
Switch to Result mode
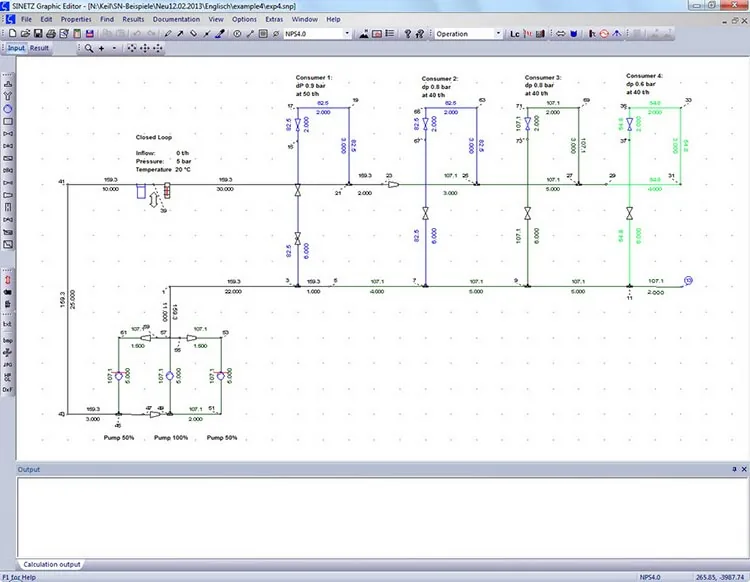pyautogui.click(x=39, y=48)
